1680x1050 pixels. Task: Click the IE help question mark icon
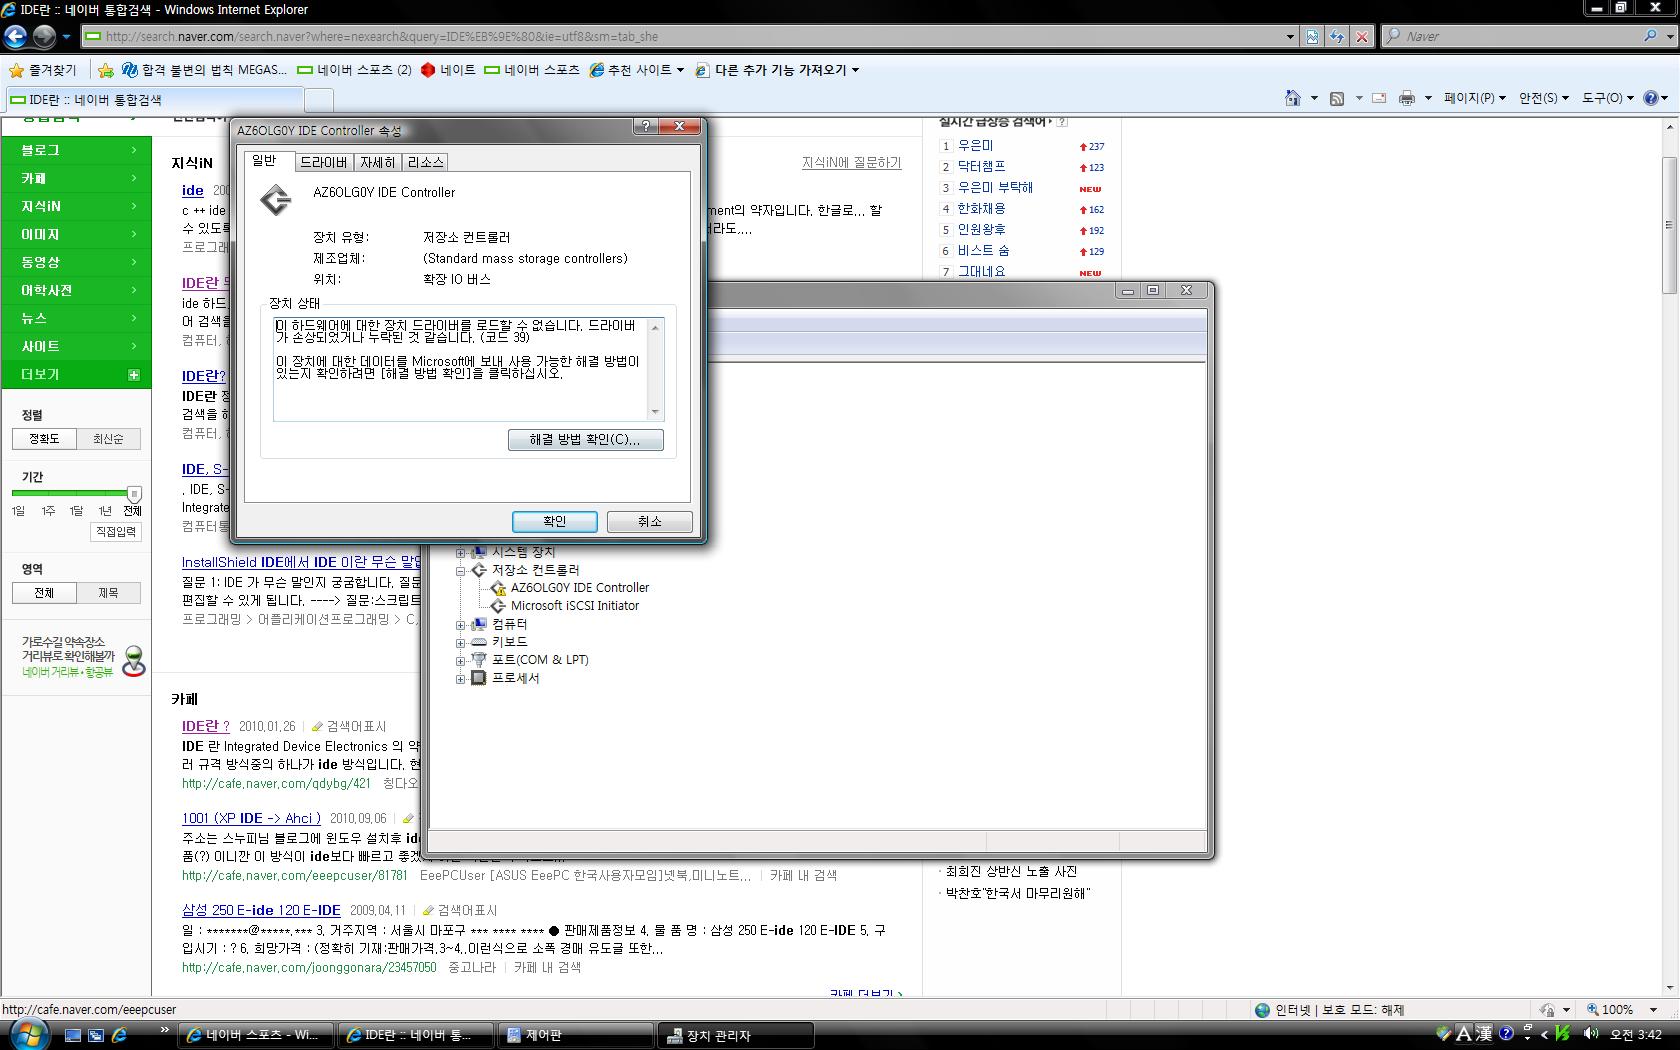click(x=1651, y=98)
